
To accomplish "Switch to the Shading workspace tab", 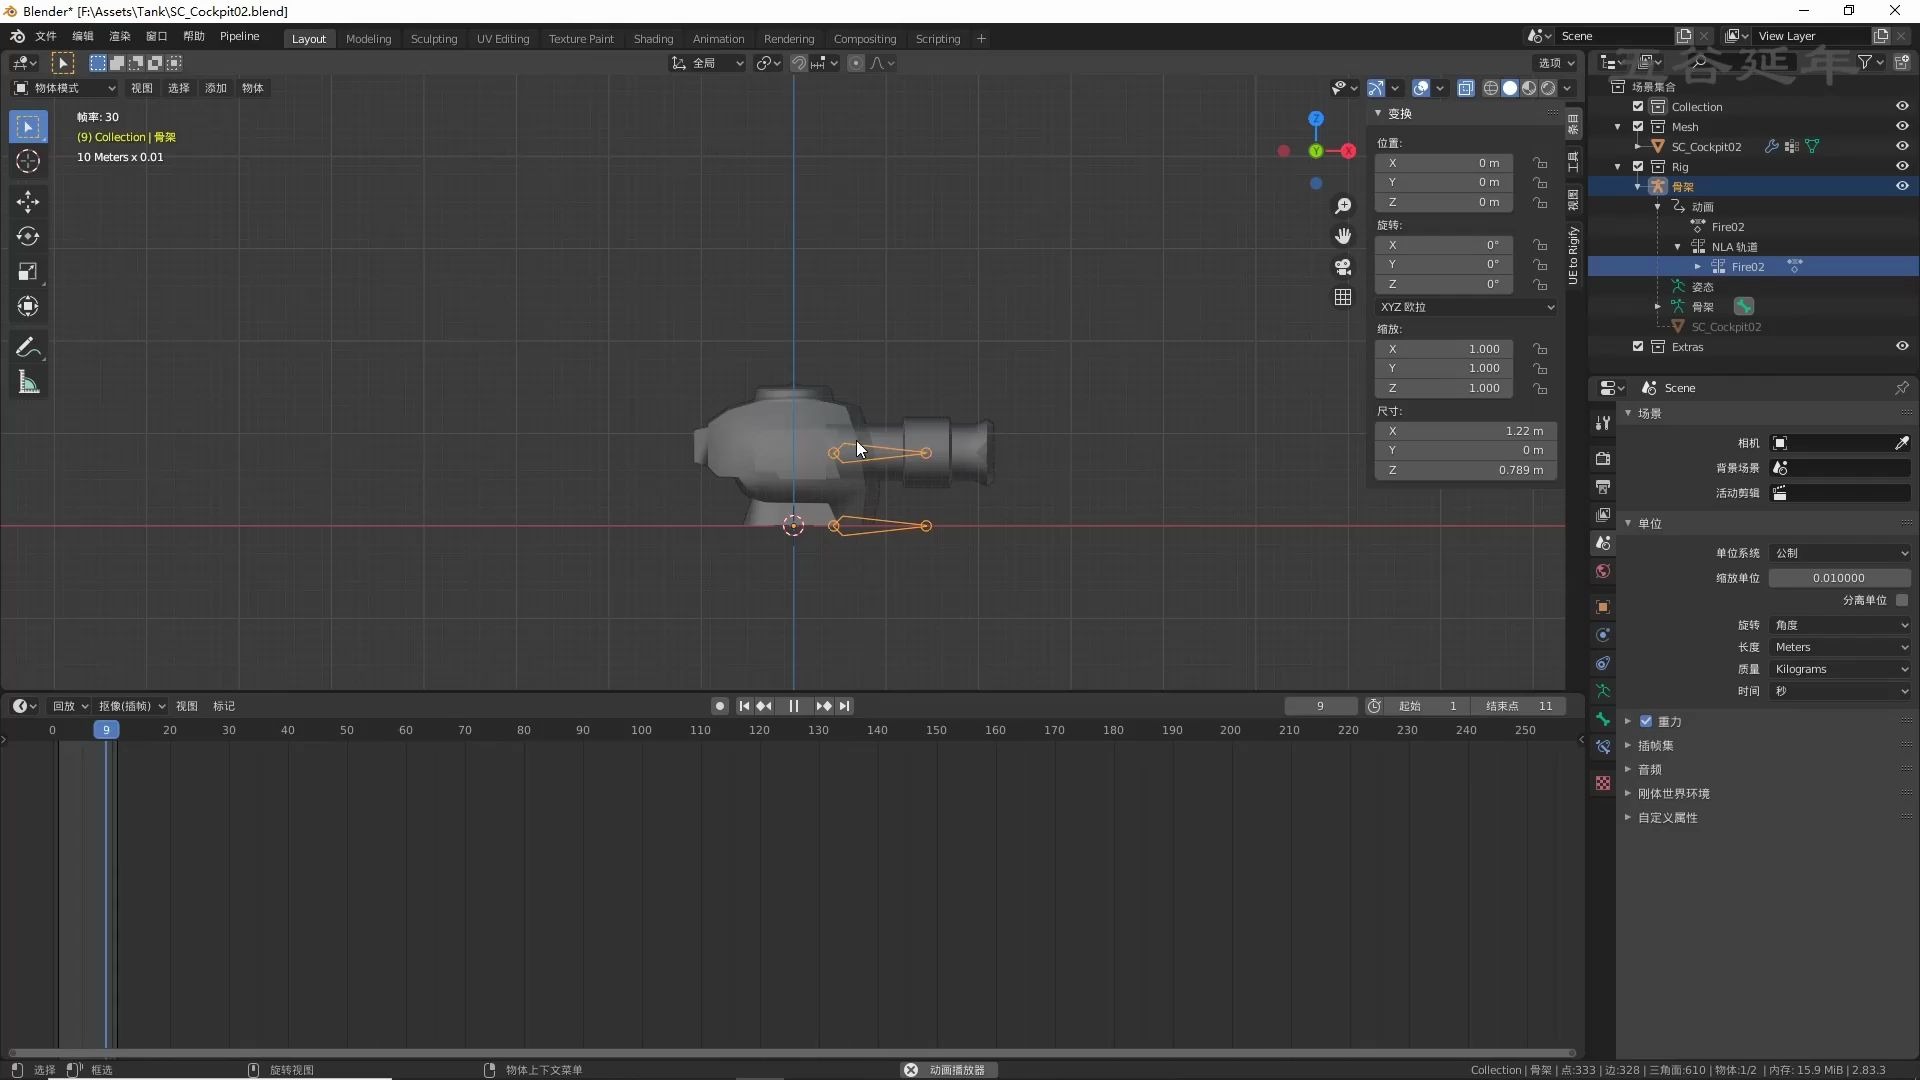I will point(652,38).
